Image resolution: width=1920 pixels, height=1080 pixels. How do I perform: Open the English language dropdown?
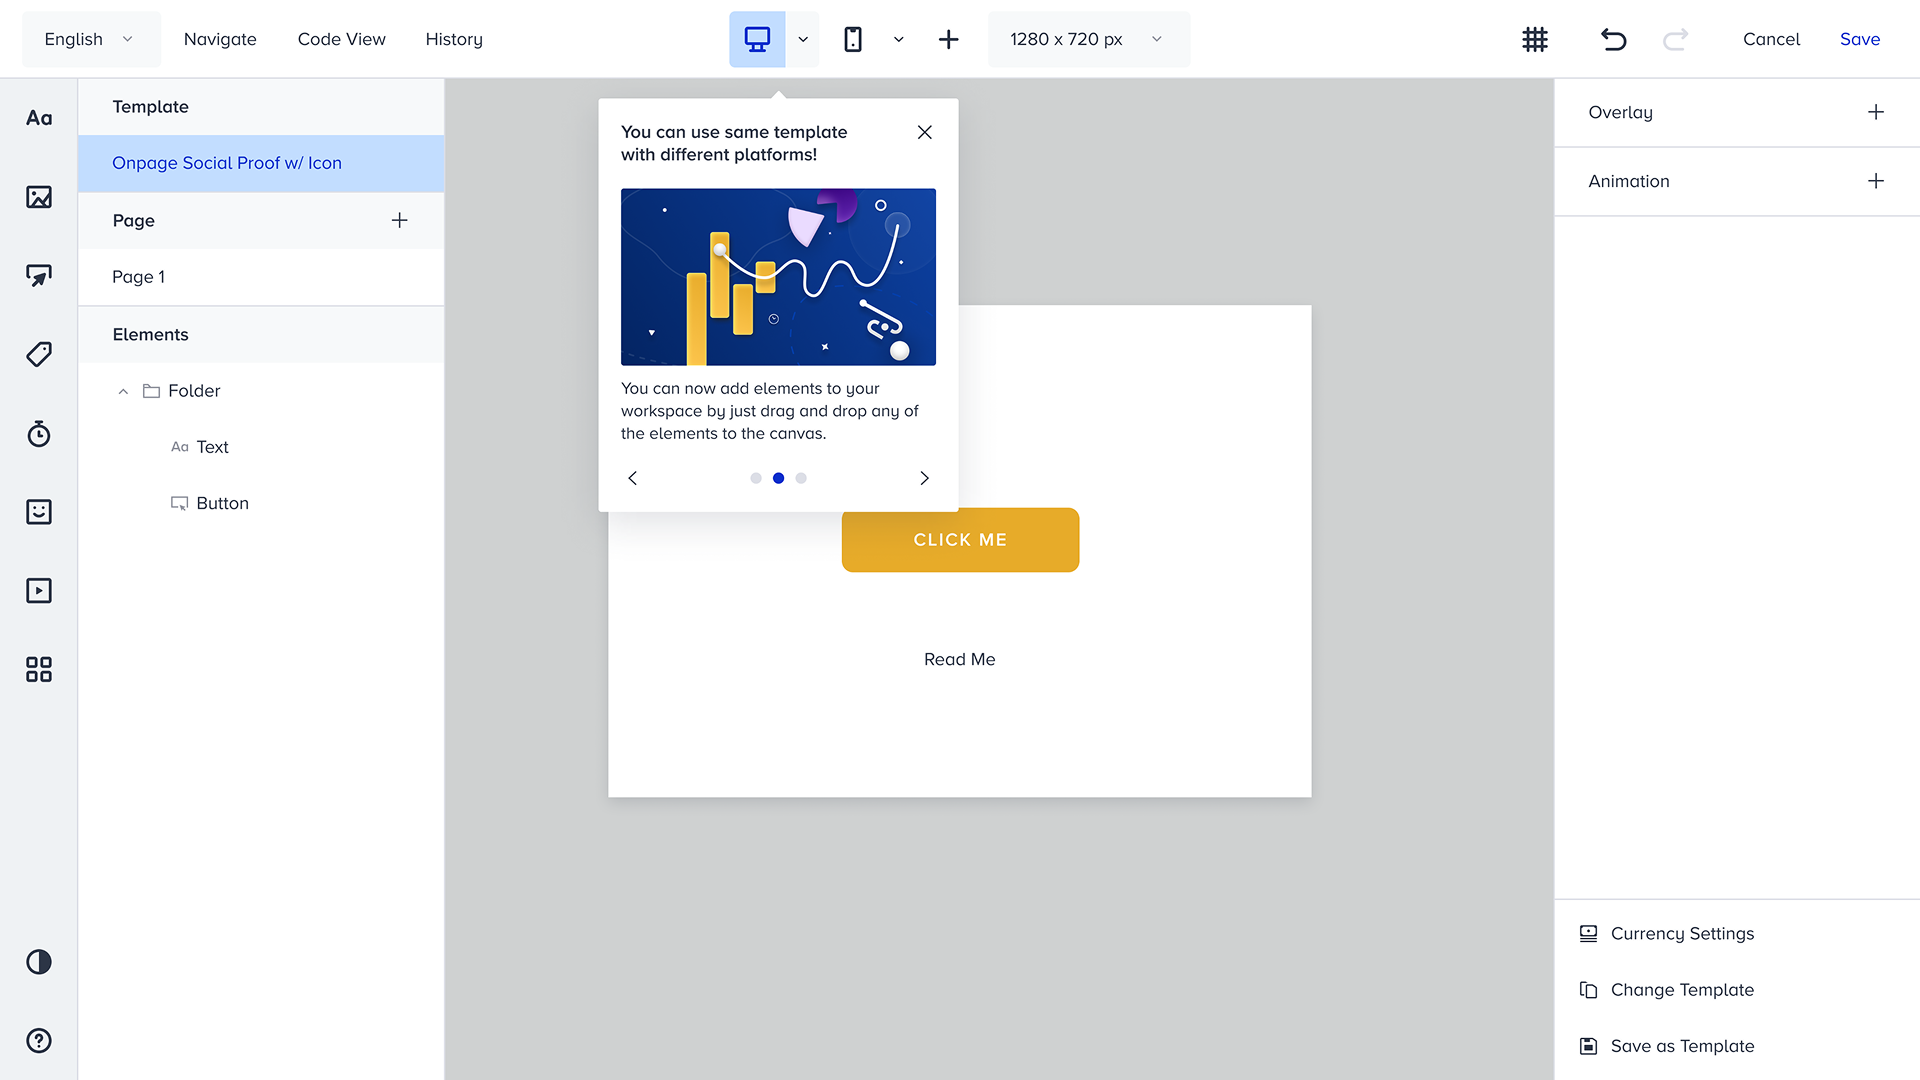[x=90, y=39]
